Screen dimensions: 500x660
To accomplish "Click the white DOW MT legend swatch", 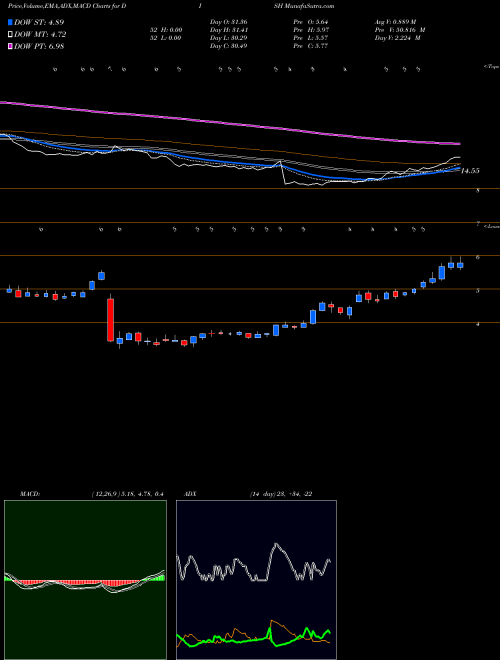I will [11, 35].
